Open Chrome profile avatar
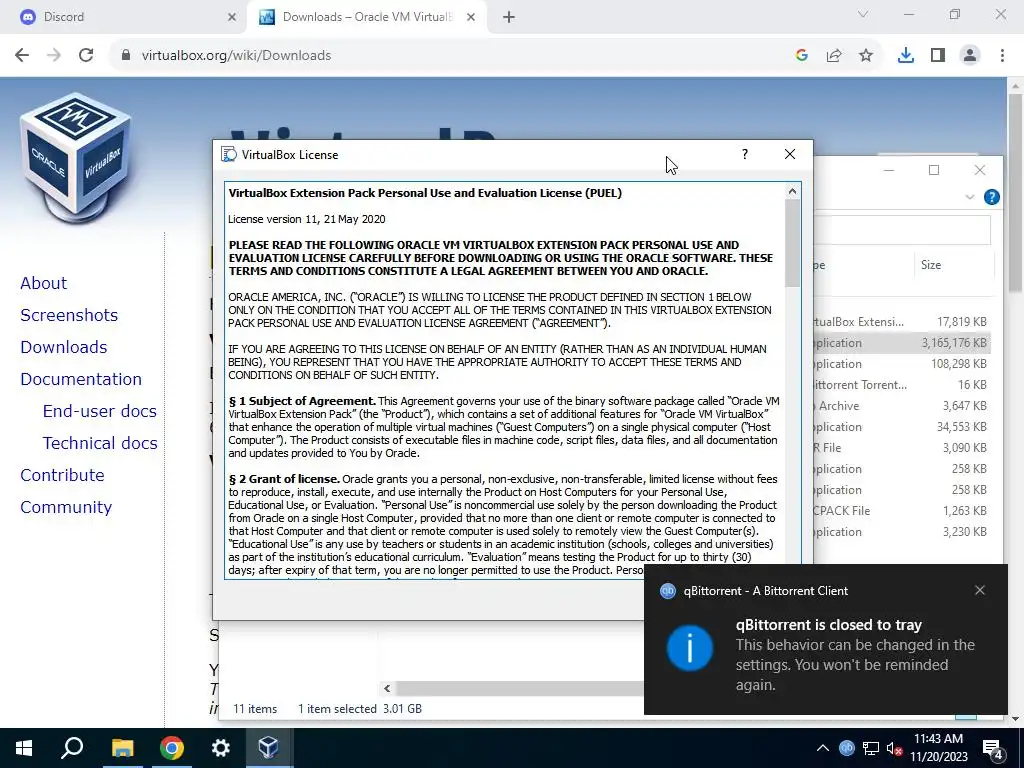The width and height of the screenshot is (1024, 768). [x=970, y=56]
